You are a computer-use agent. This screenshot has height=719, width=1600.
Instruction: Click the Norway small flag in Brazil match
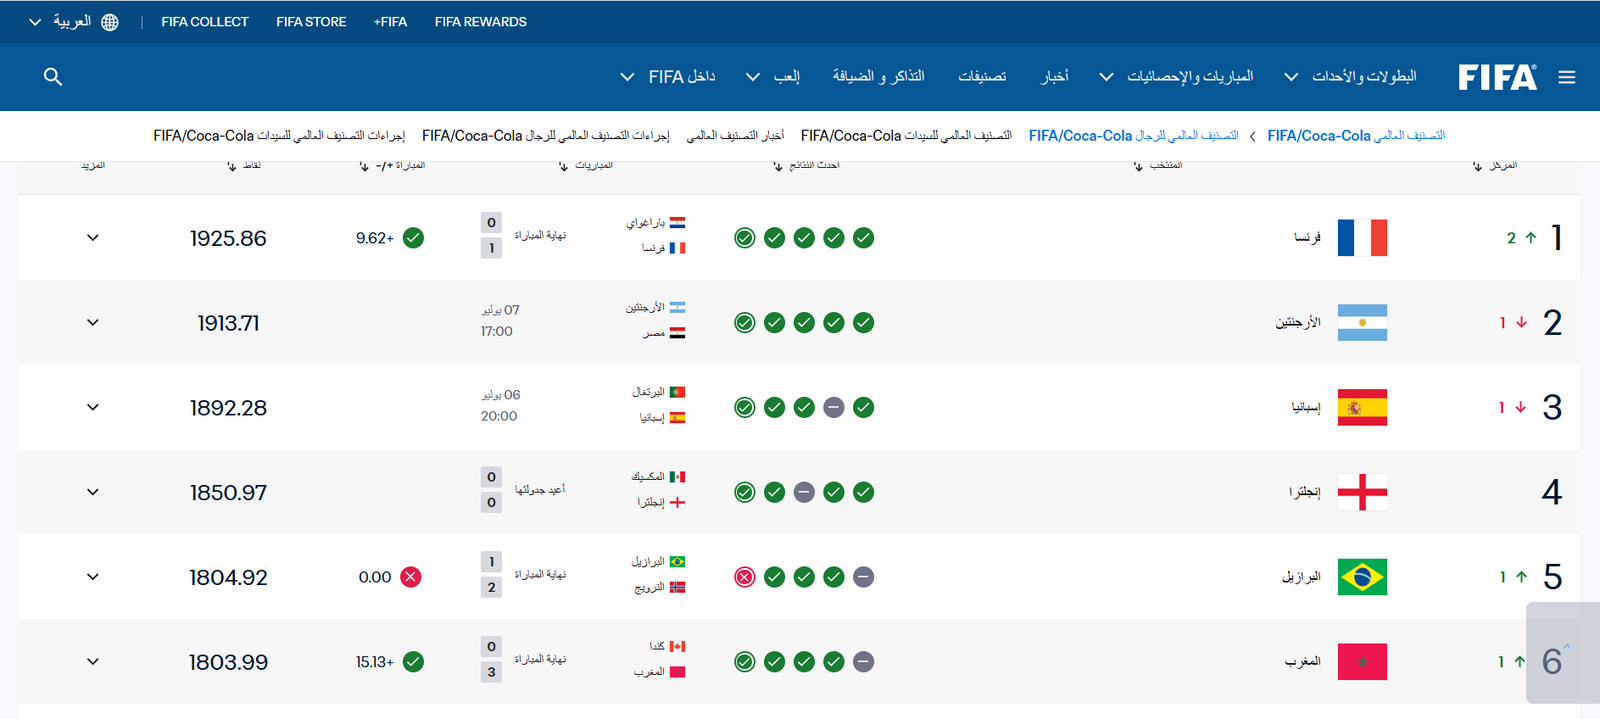click(677, 587)
